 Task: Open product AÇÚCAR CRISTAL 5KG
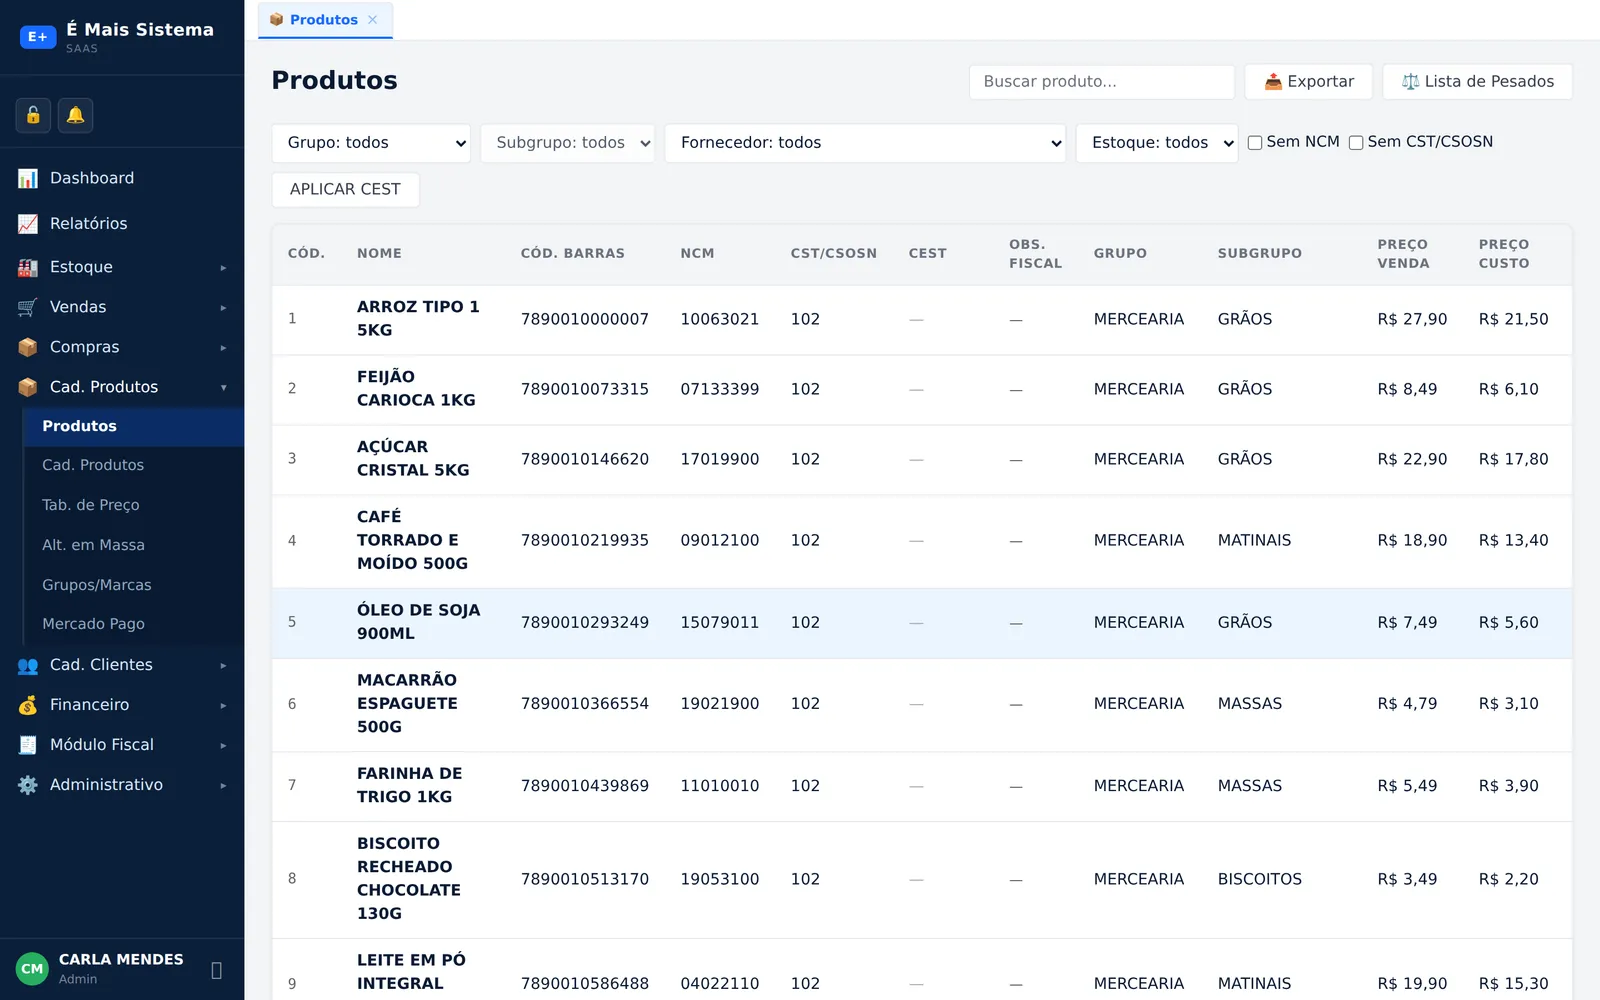[x=413, y=458]
